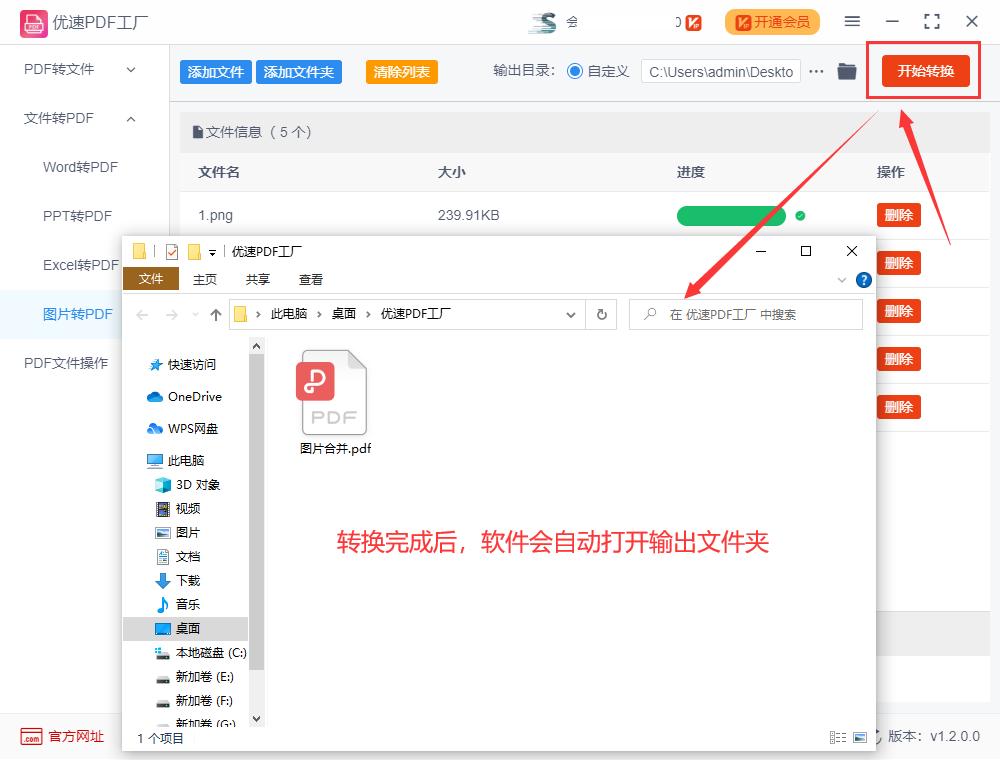Switch Explorer to large thumbnail view
This screenshot has height=760, width=1000.
click(858, 736)
